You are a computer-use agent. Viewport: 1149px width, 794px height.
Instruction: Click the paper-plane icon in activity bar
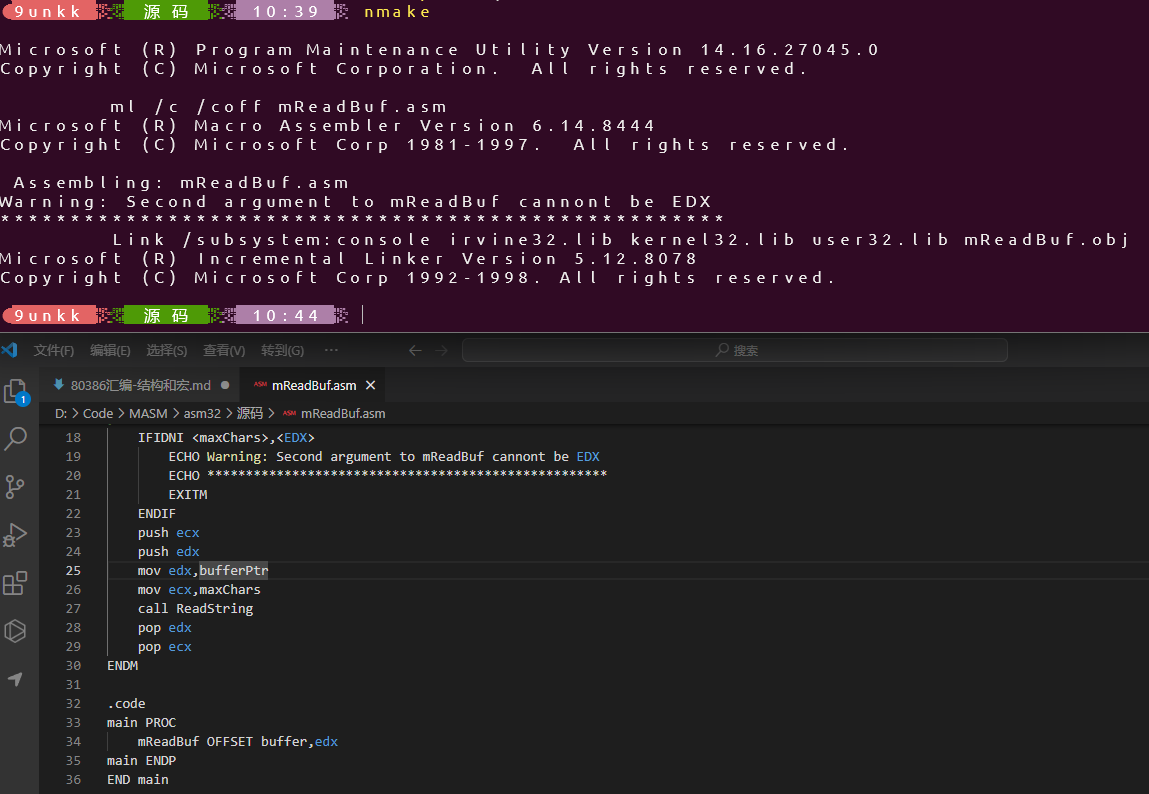pyautogui.click(x=15, y=679)
